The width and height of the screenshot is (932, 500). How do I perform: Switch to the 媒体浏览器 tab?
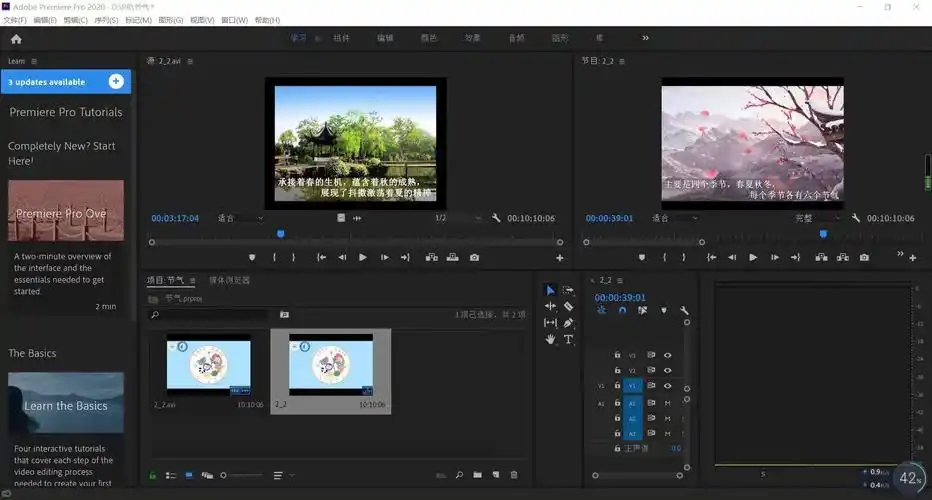pos(229,280)
